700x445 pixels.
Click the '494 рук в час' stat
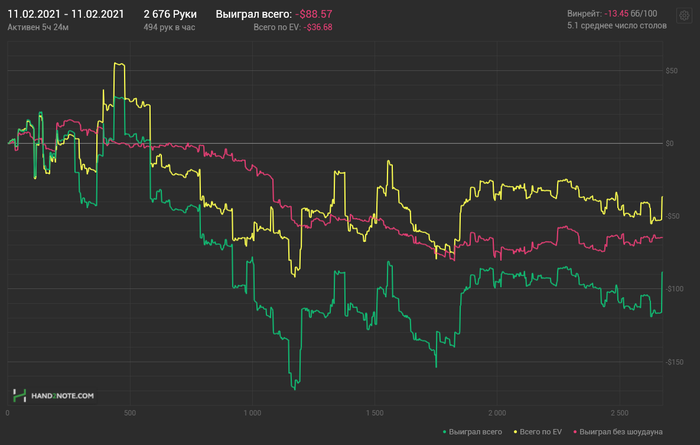point(171,27)
